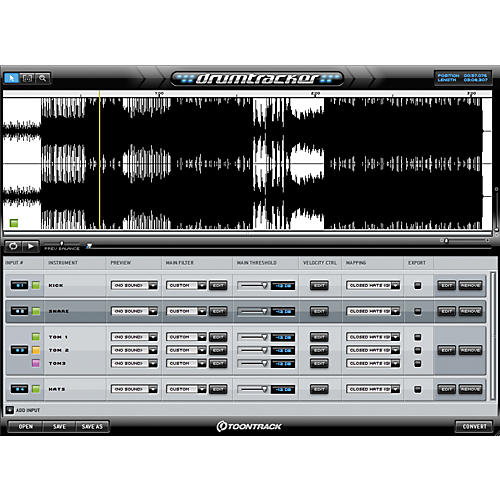
Task: Click the Add Input plus icon
Action: 10,410
